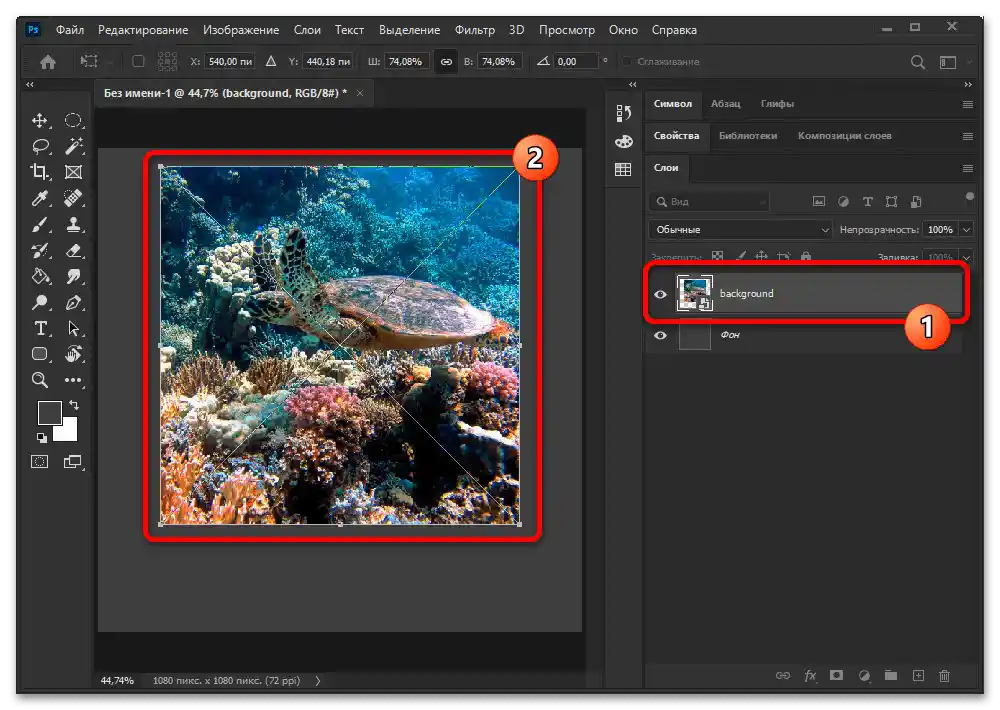Toggle the reference point checkbox
1000x710 pixels.
[138, 62]
